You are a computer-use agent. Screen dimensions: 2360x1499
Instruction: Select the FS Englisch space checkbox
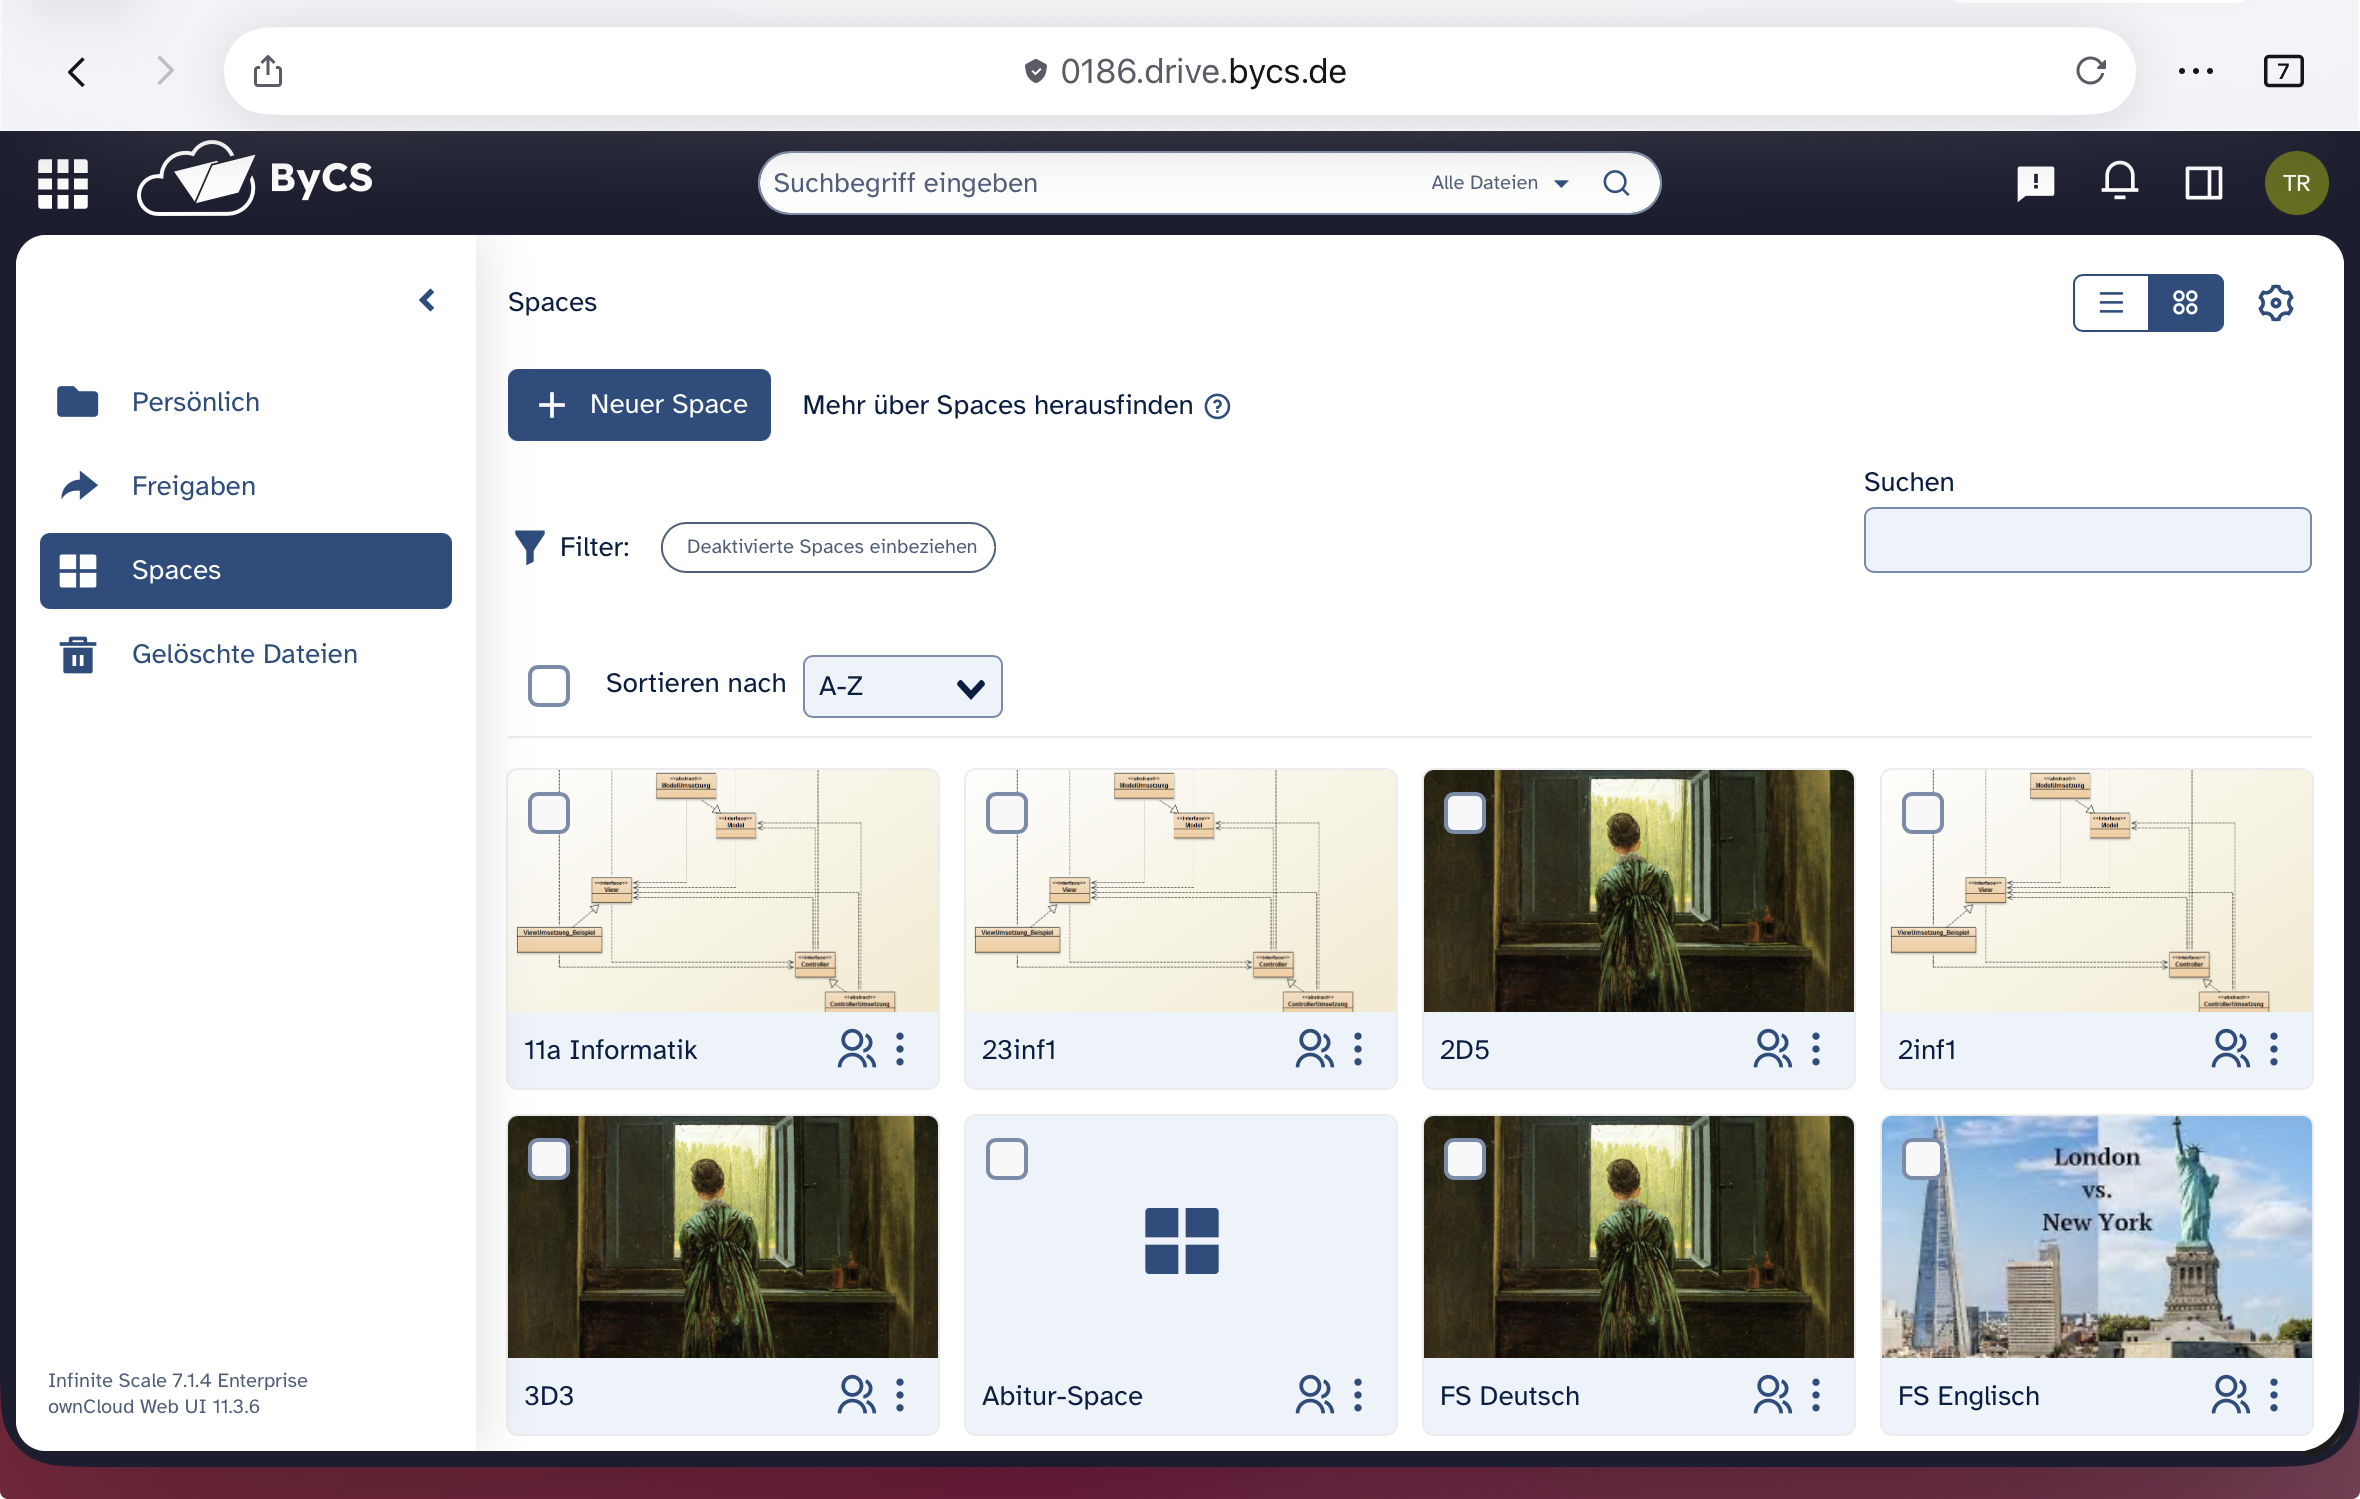point(1923,1159)
